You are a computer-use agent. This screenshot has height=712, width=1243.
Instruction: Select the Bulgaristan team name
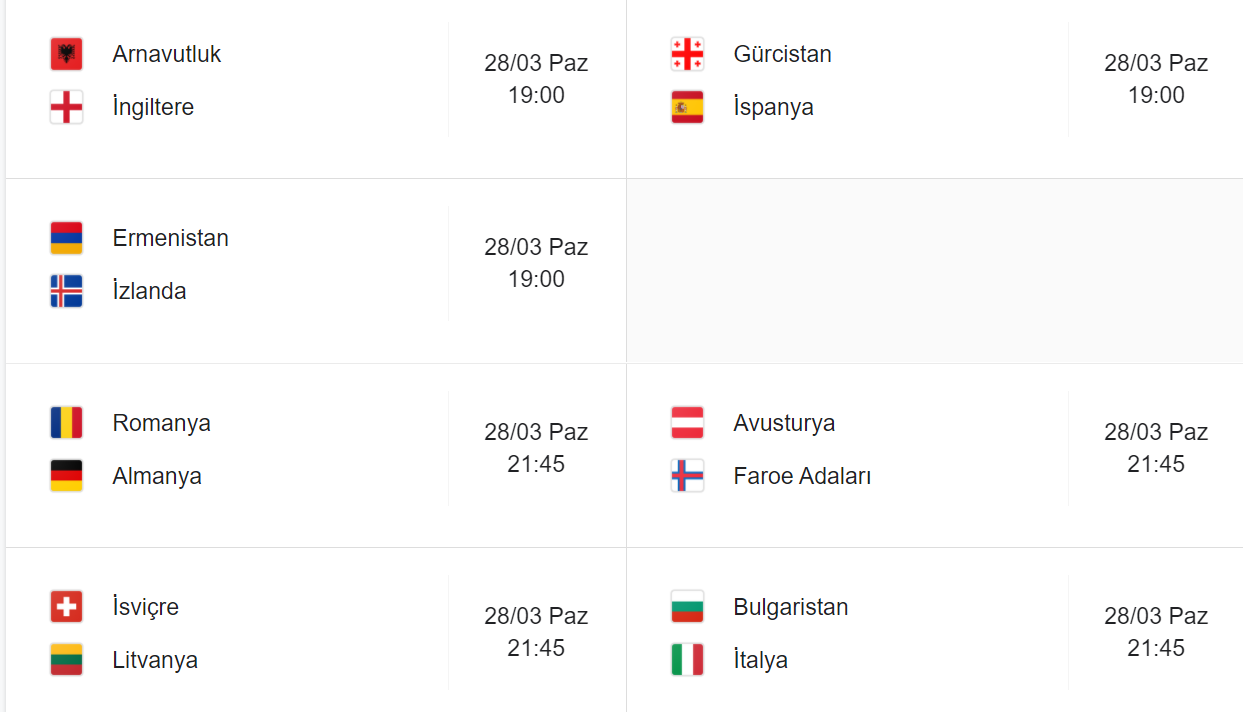click(790, 607)
